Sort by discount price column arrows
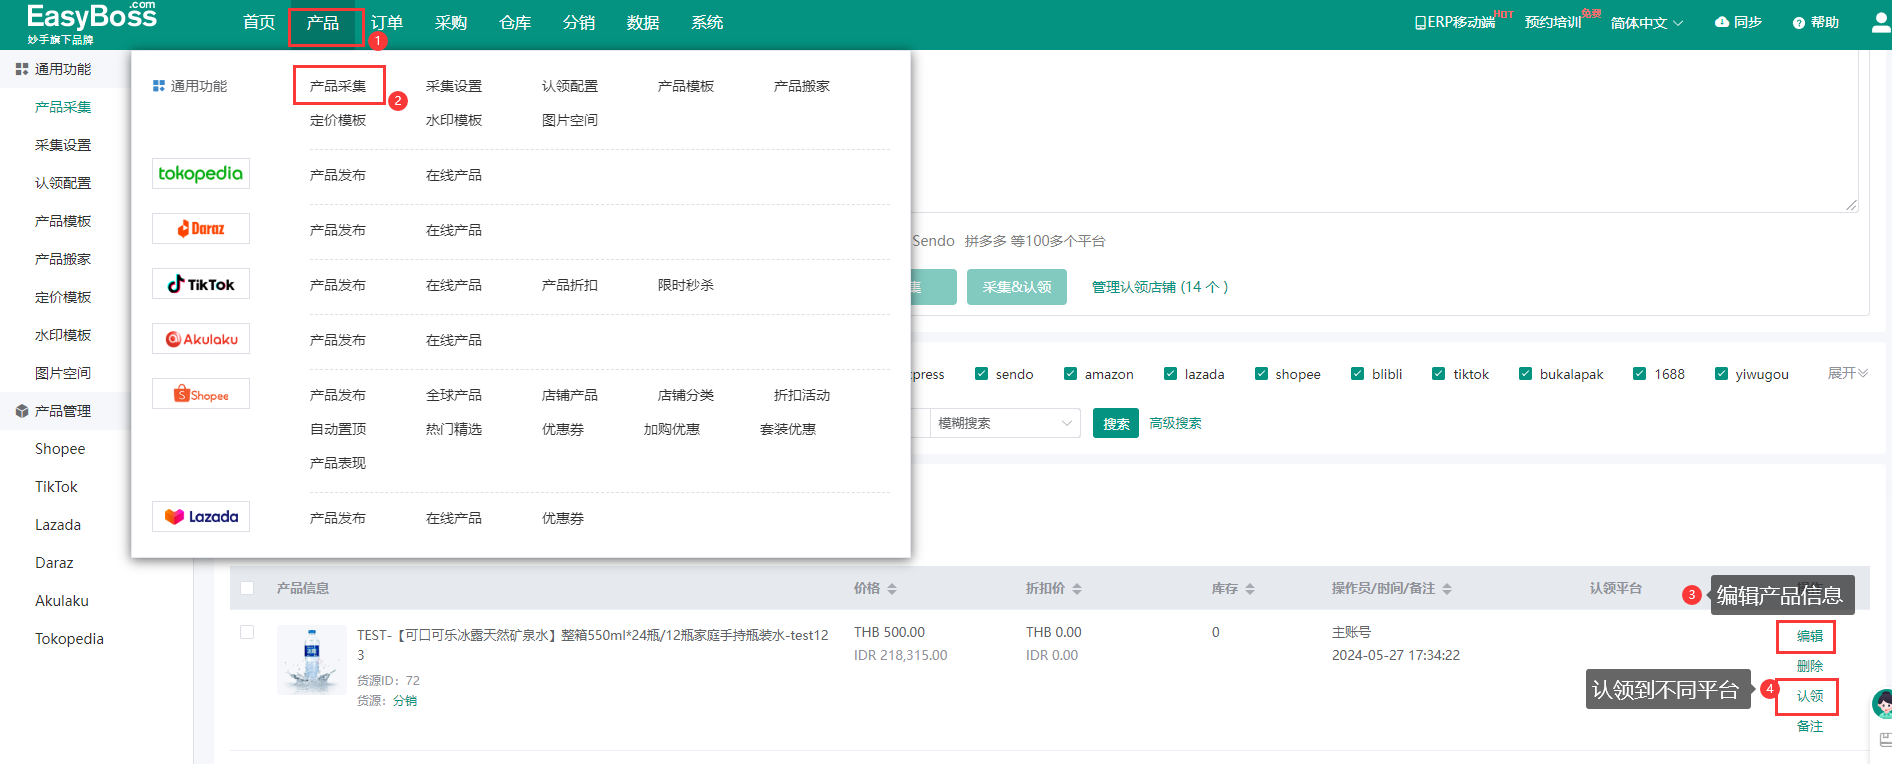The image size is (1892, 764). 1077,589
